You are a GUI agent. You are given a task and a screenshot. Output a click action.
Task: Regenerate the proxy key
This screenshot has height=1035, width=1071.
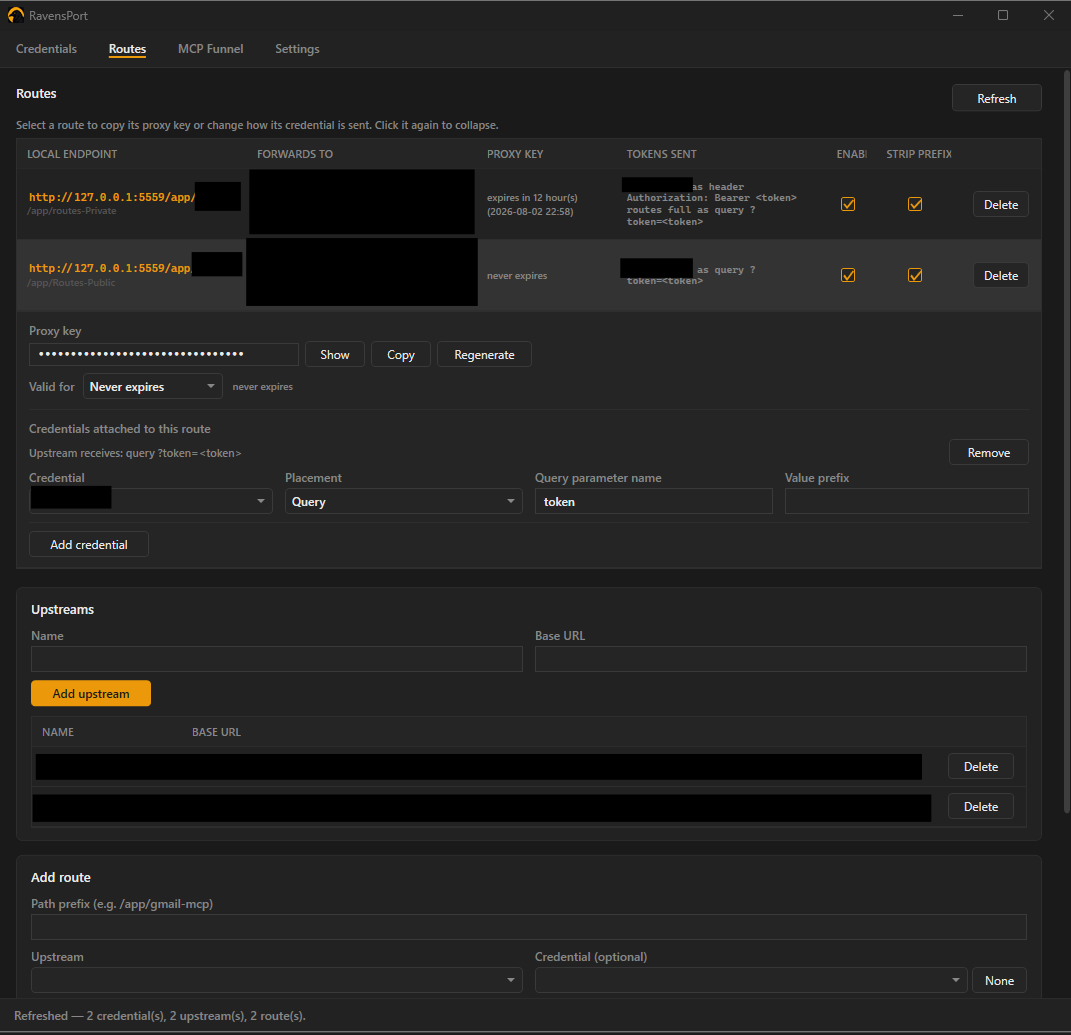[x=484, y=355]
